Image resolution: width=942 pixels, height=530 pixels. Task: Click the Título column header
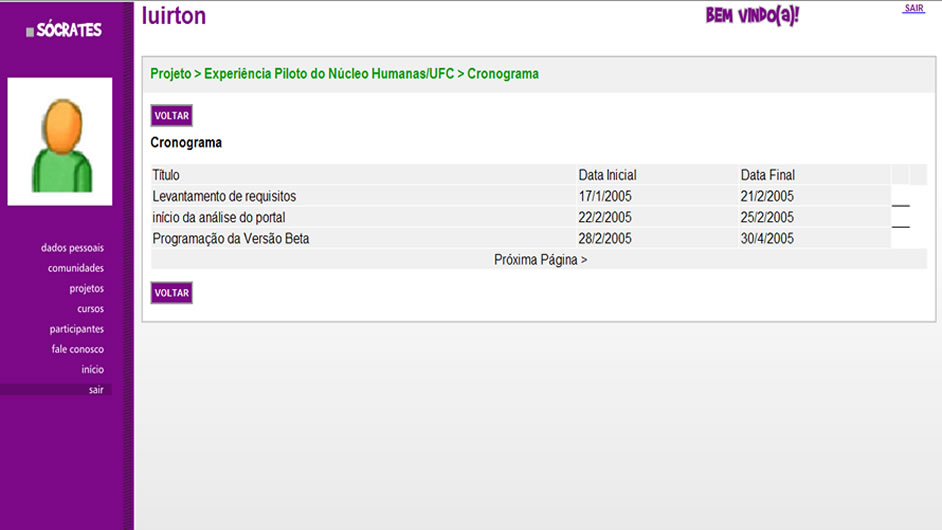(x=166, y=175)
